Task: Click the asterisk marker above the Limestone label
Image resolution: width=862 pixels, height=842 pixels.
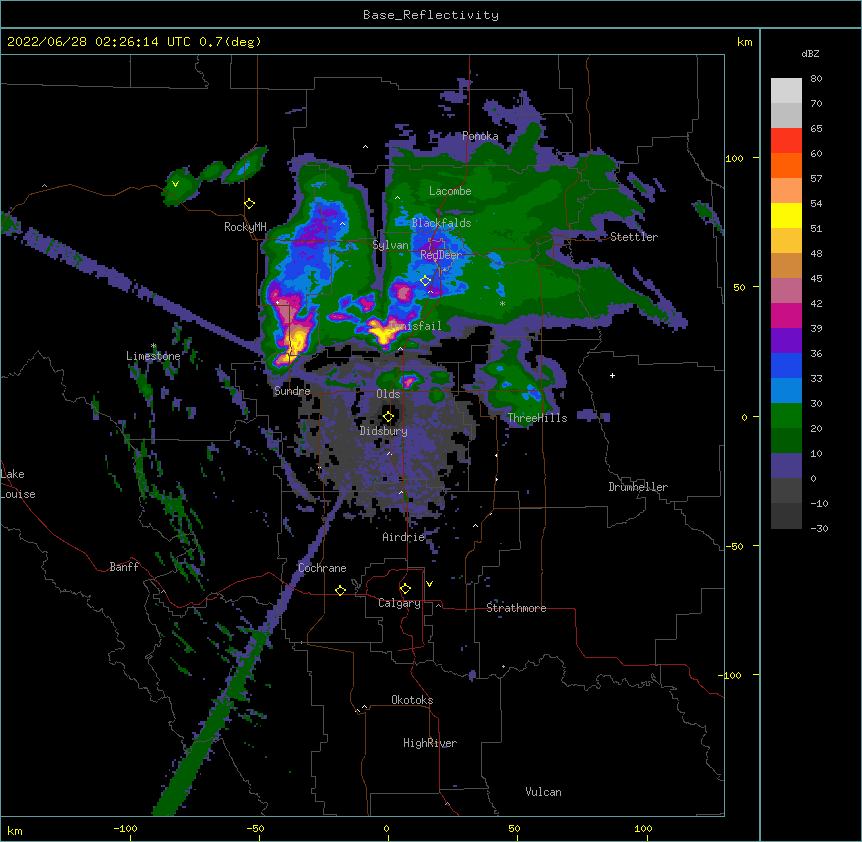Action: (x=154, y=346)
